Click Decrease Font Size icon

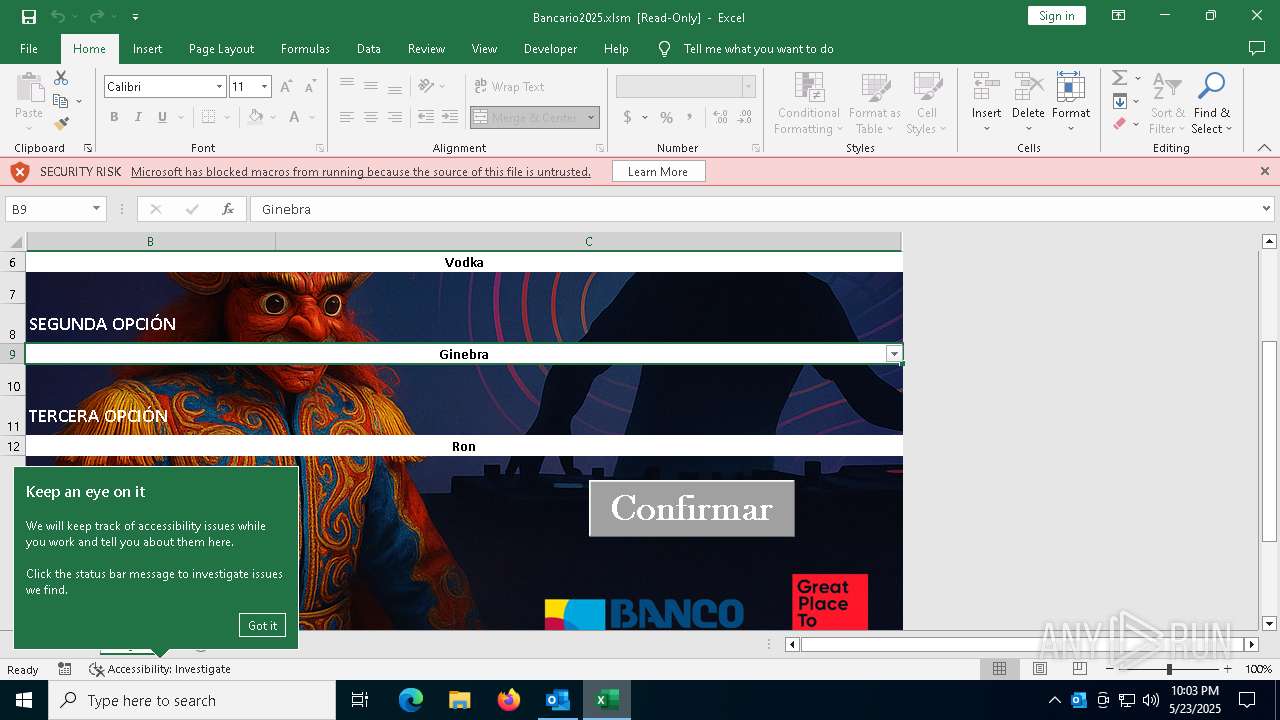(x=310, y=87)
